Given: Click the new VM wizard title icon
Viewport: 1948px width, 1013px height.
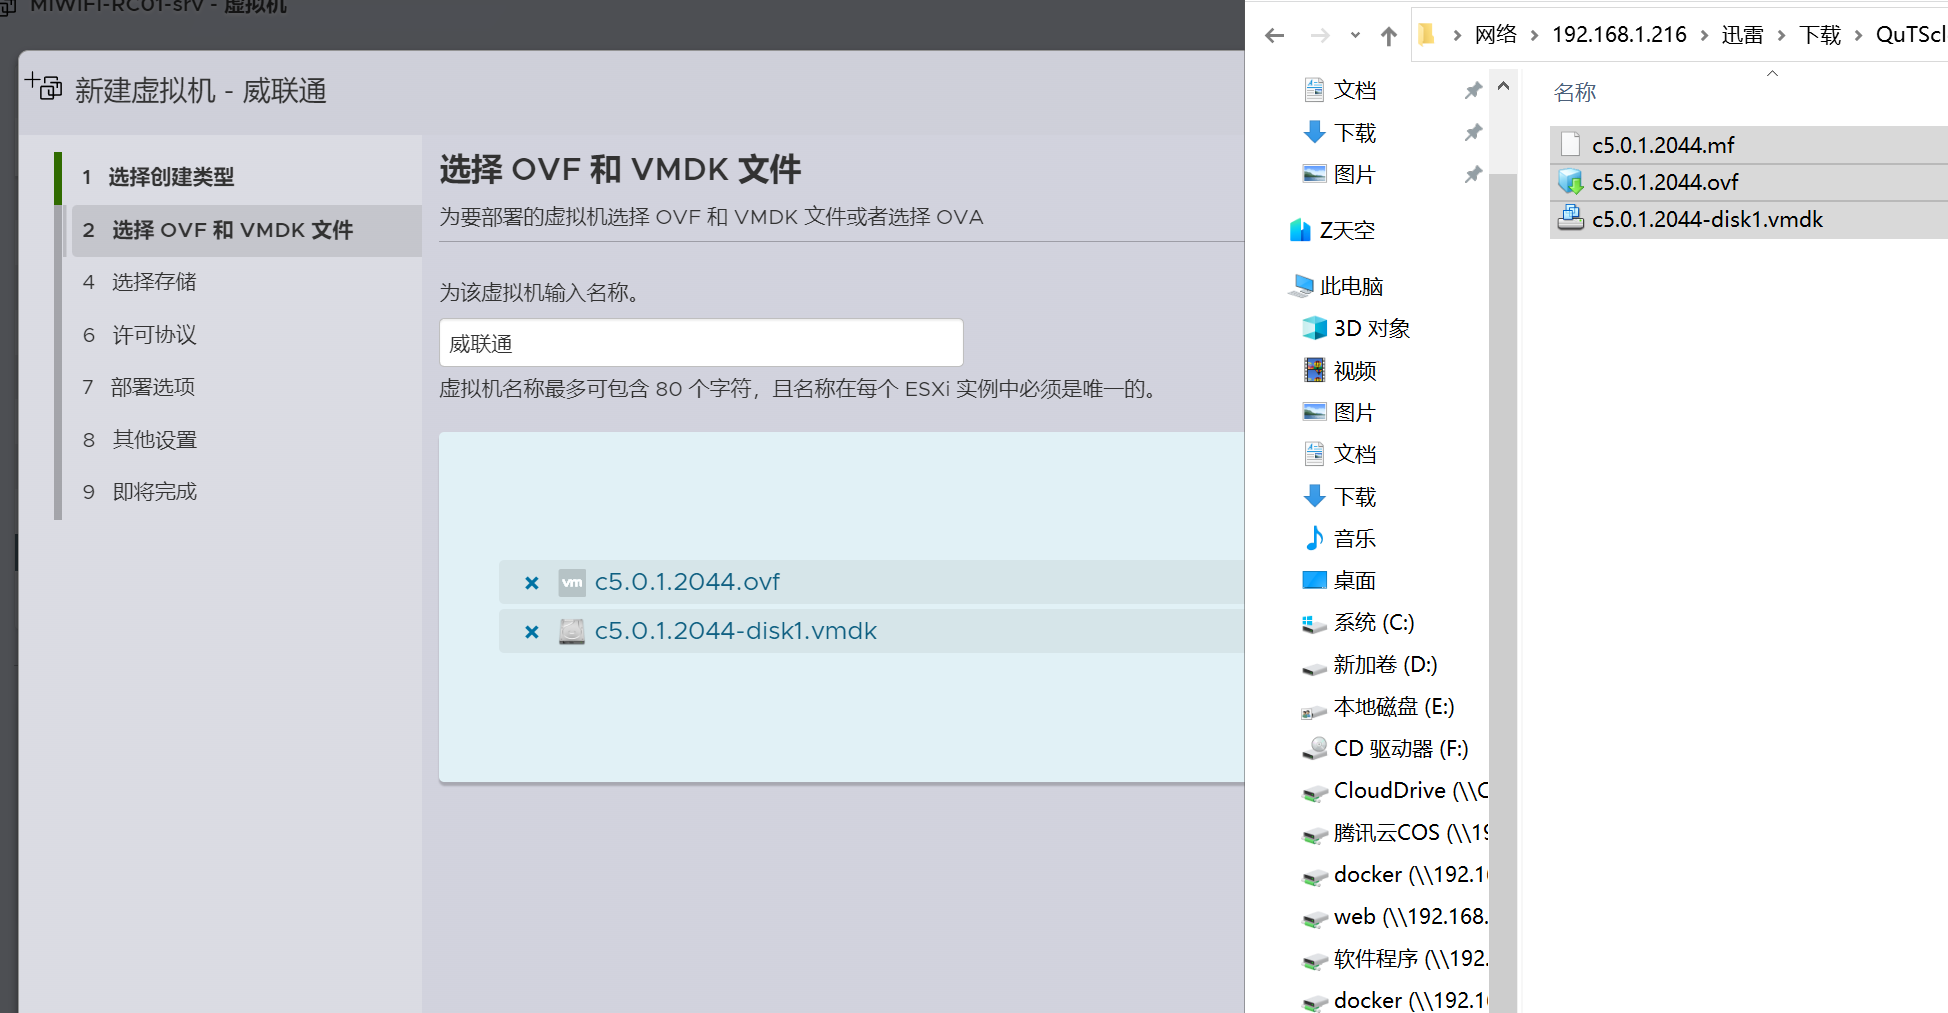Looking at the screenshot, I should [x=44, y=87].
